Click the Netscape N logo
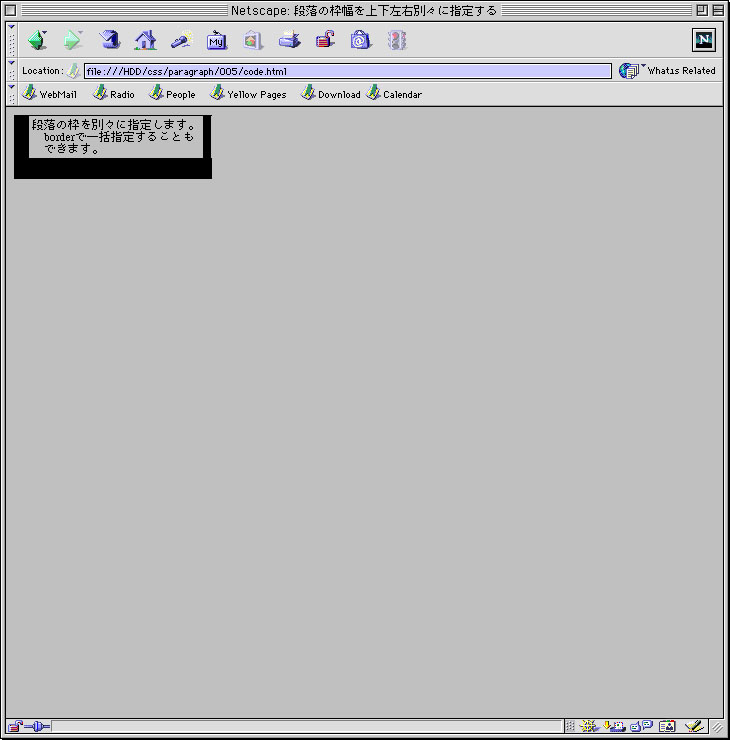This screenshot has height=740, width=730. click(704, 40)
